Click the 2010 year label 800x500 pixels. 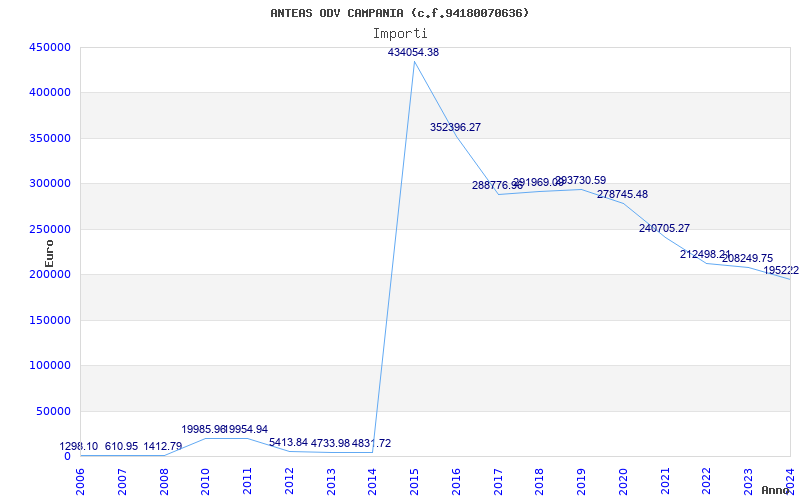pos(206,481)
